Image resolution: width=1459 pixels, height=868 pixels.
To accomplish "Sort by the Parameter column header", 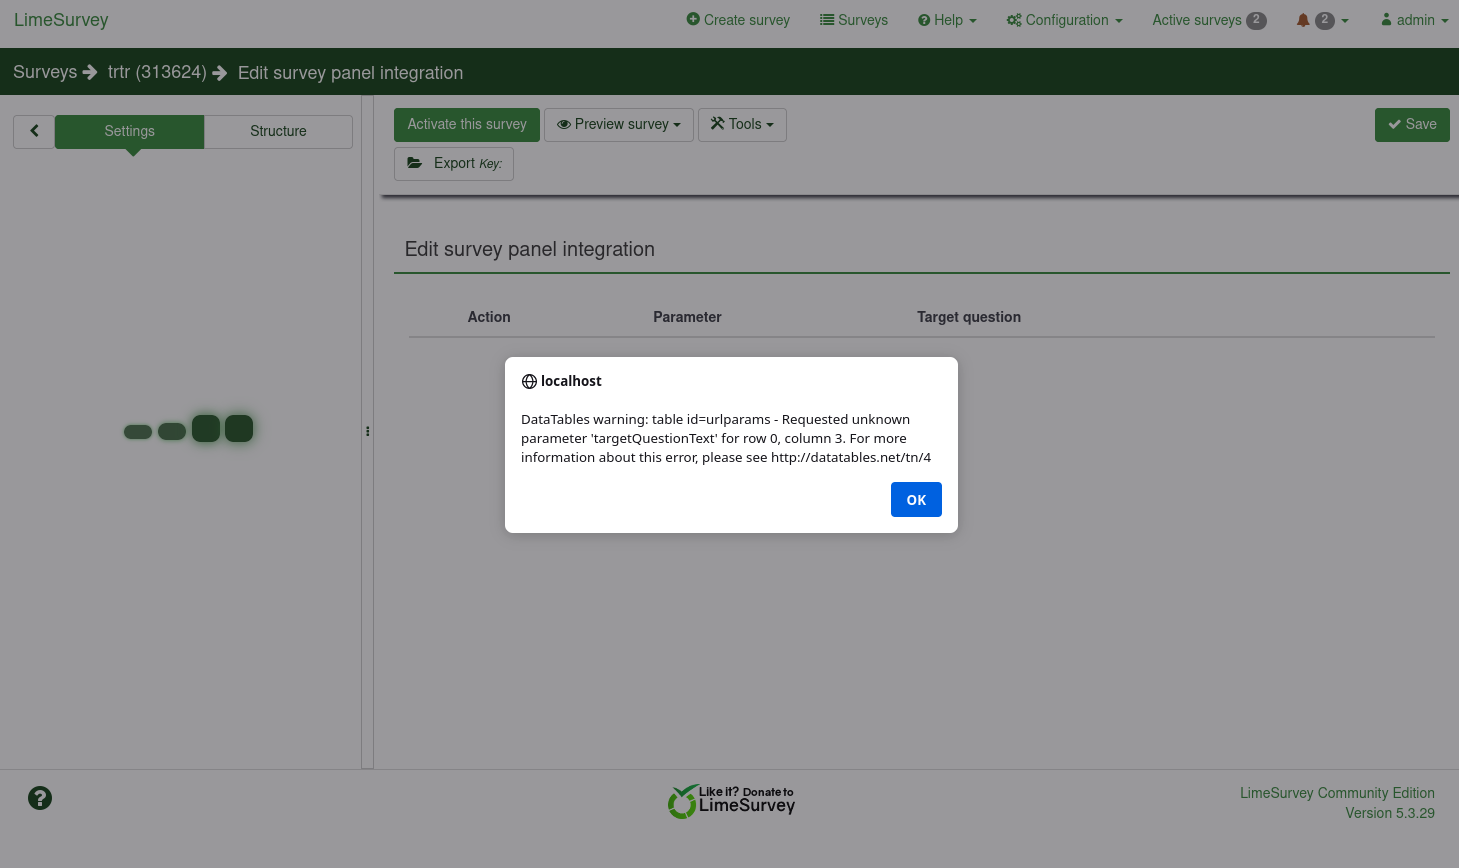I will (687, 317).
